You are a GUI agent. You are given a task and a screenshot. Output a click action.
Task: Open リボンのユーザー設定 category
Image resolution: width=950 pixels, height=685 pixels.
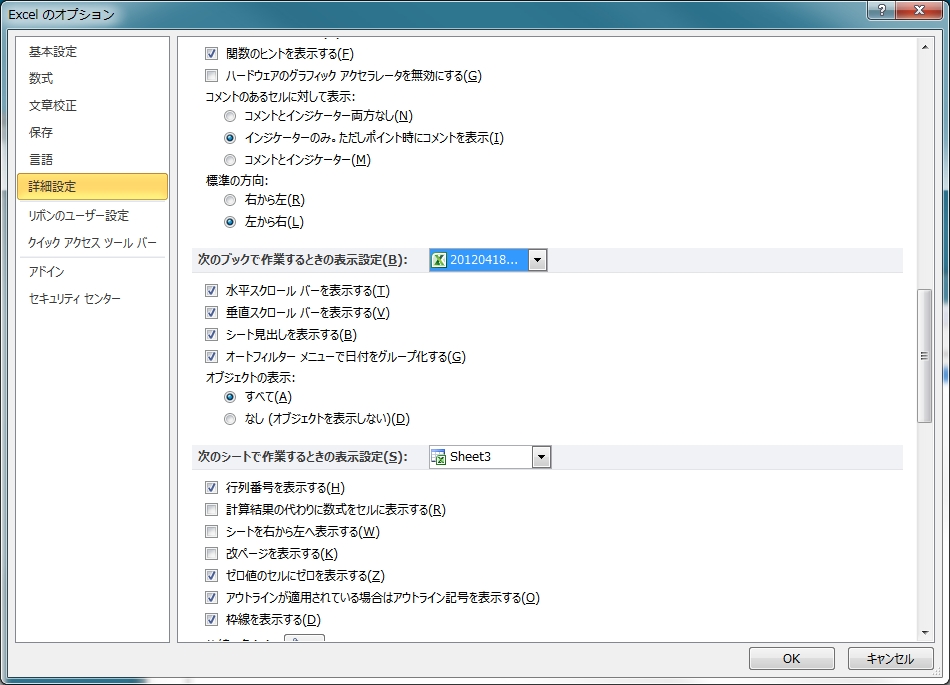[x=93, y=216]
